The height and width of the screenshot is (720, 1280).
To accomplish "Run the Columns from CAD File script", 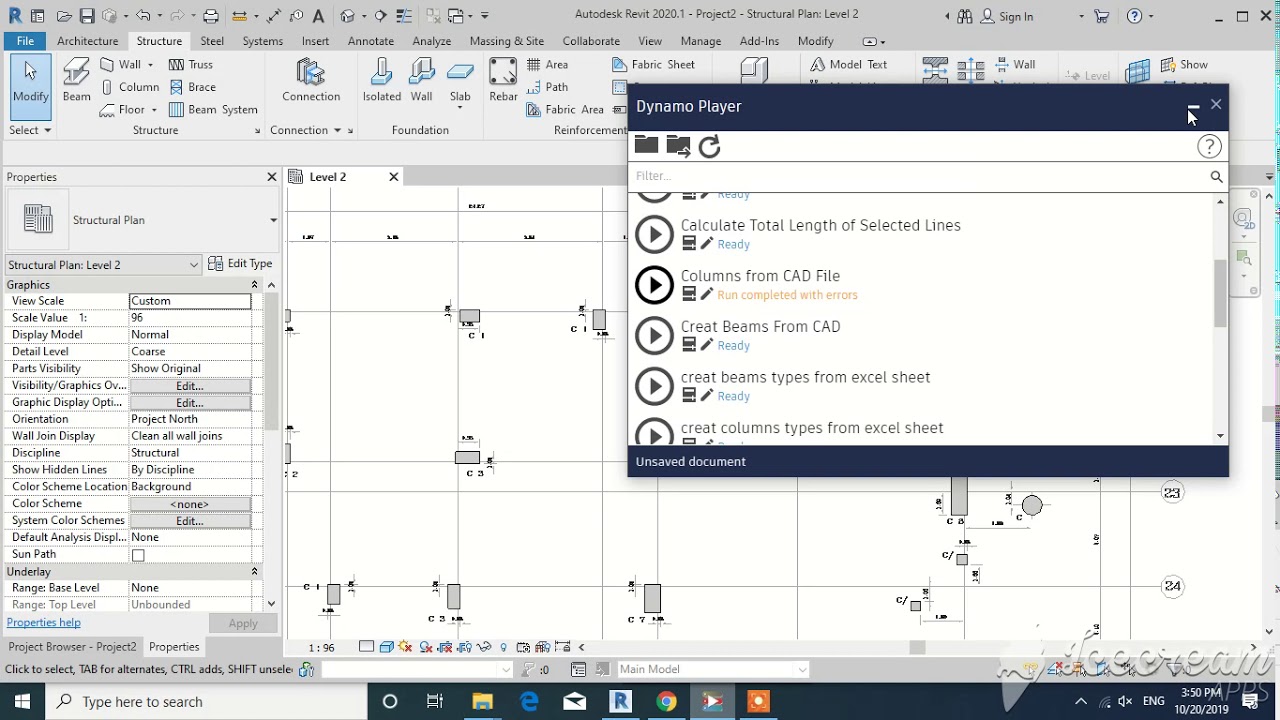I will pos(654,285).
